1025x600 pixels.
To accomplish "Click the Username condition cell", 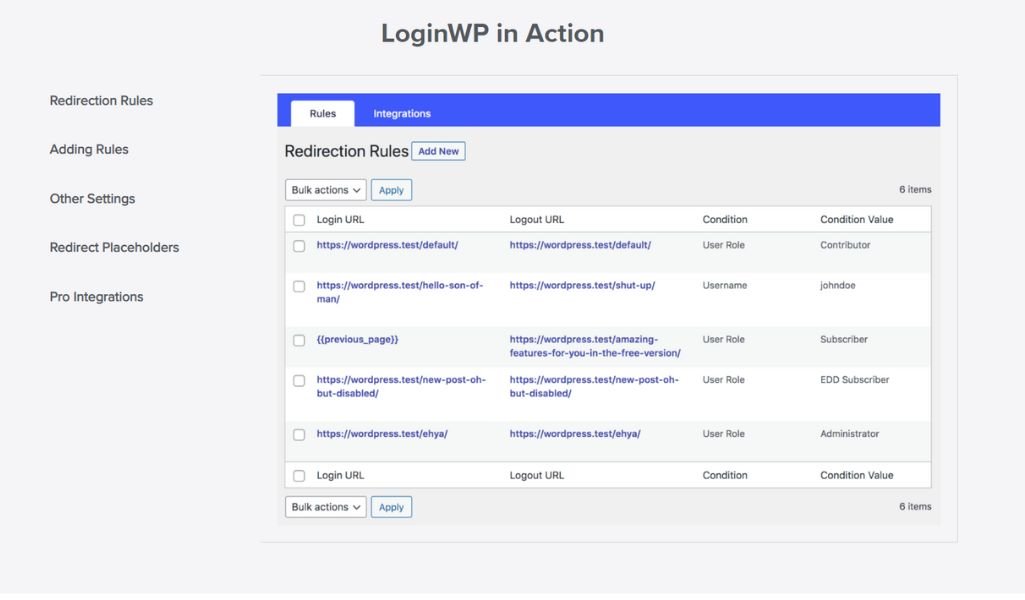I will point(724,286).
